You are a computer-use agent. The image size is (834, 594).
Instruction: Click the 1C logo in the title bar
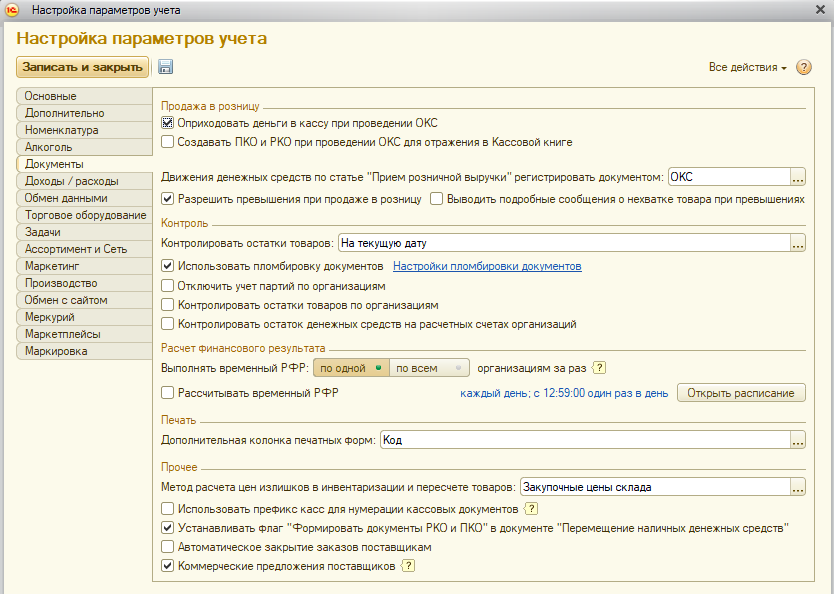point(12,10)
